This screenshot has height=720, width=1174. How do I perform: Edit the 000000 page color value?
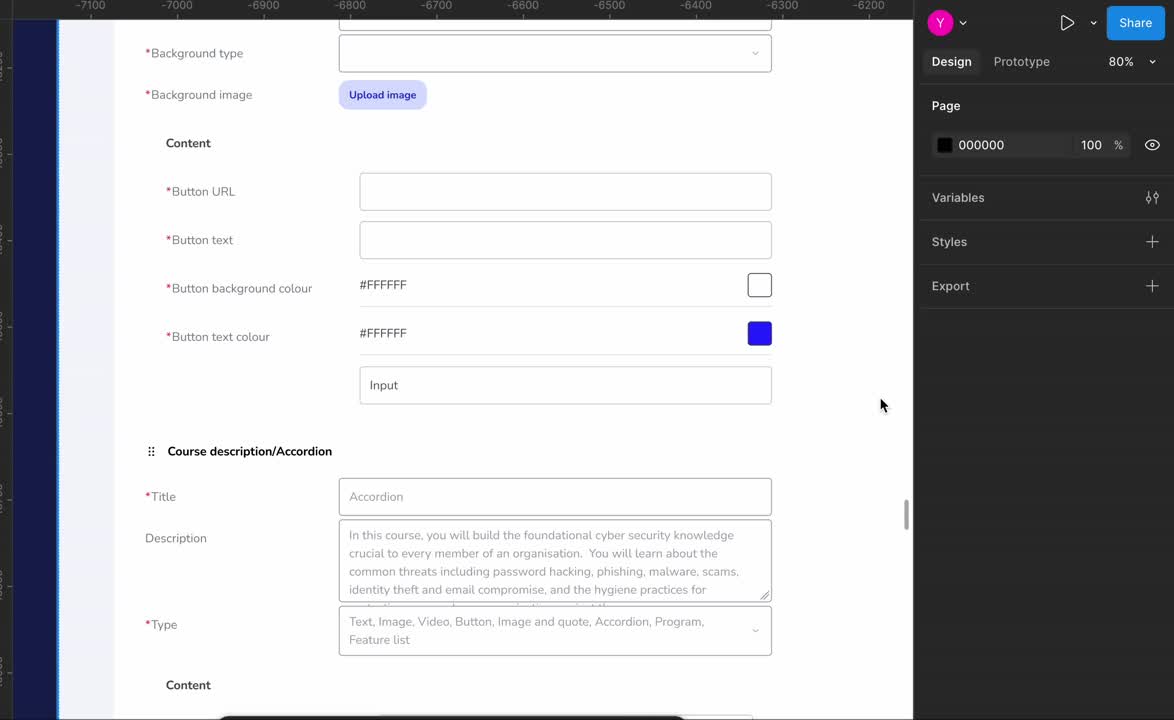(x=981, y=145)
